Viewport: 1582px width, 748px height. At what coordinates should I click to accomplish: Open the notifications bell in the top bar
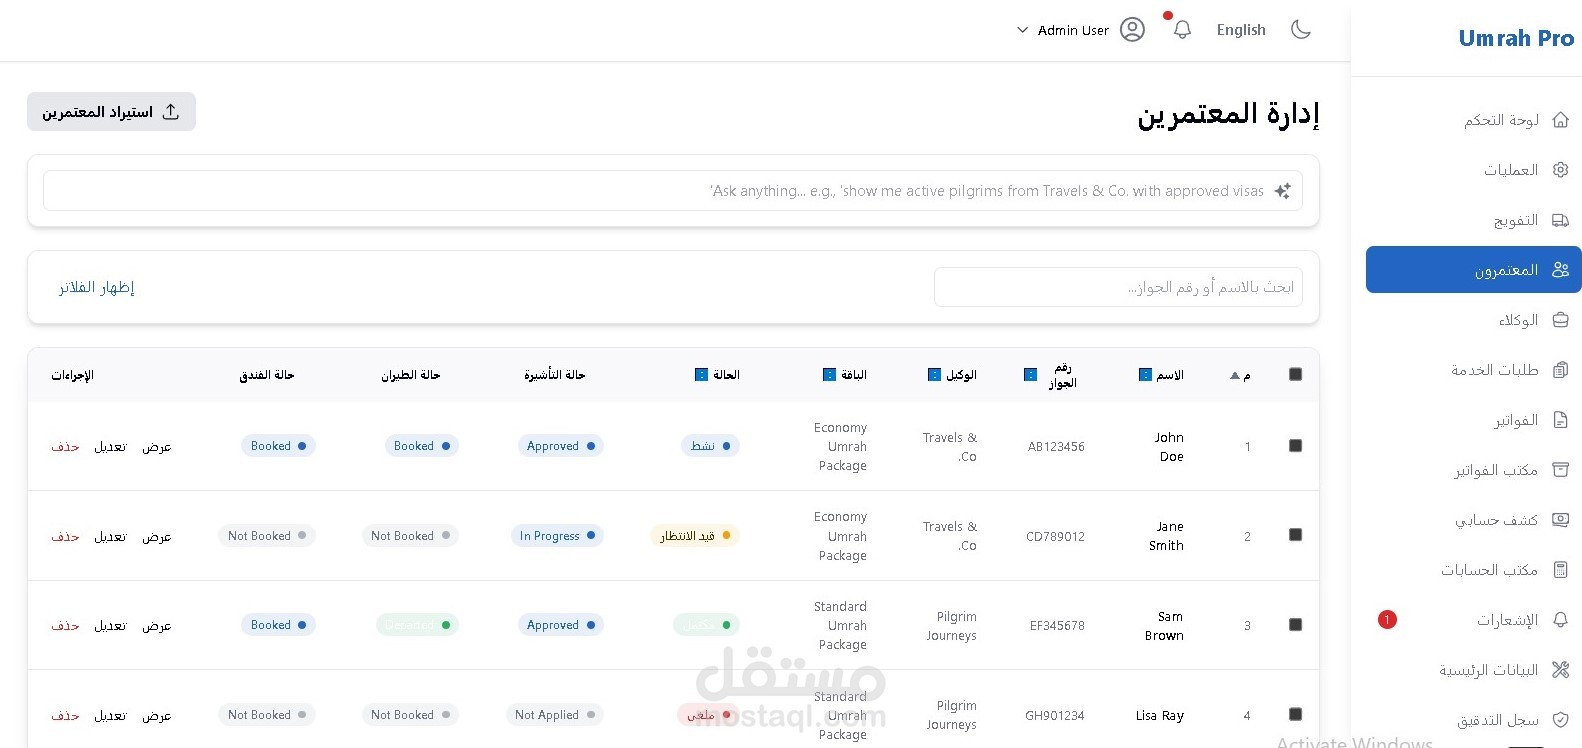click(1182, 30)
